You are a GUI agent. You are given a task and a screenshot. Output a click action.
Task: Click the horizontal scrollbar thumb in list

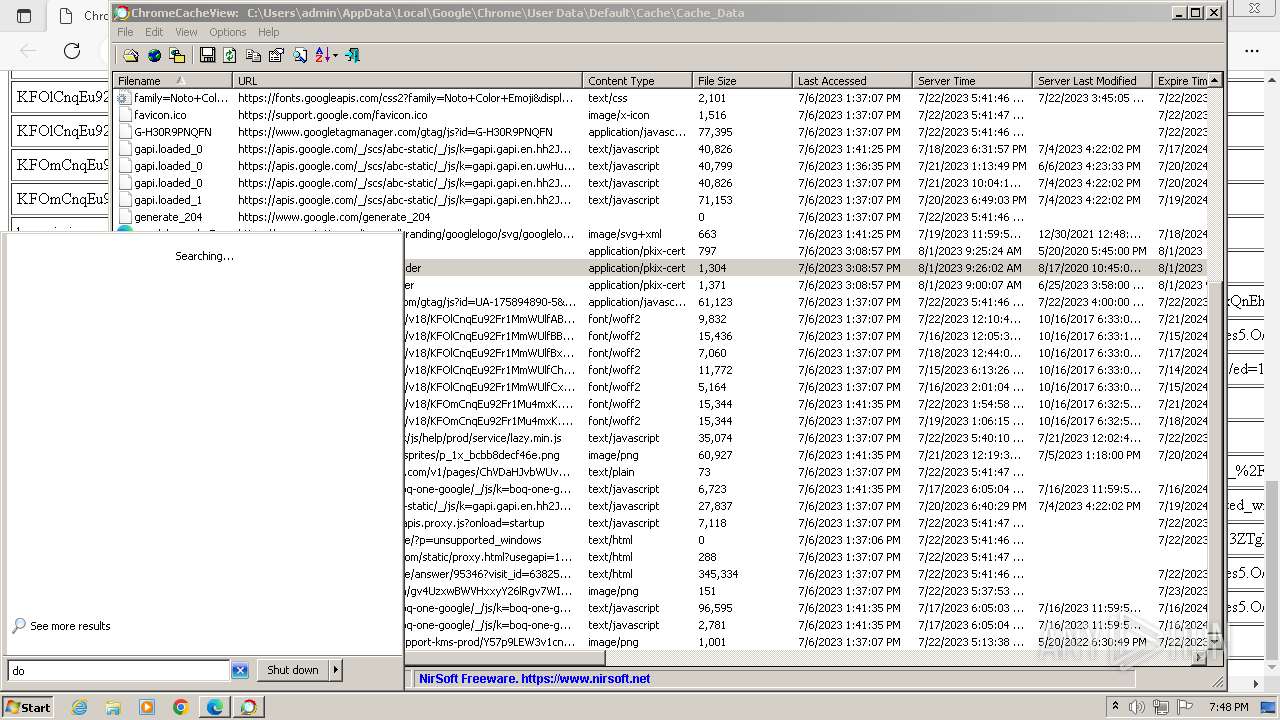pyautogui.click(x=505, y=659)
